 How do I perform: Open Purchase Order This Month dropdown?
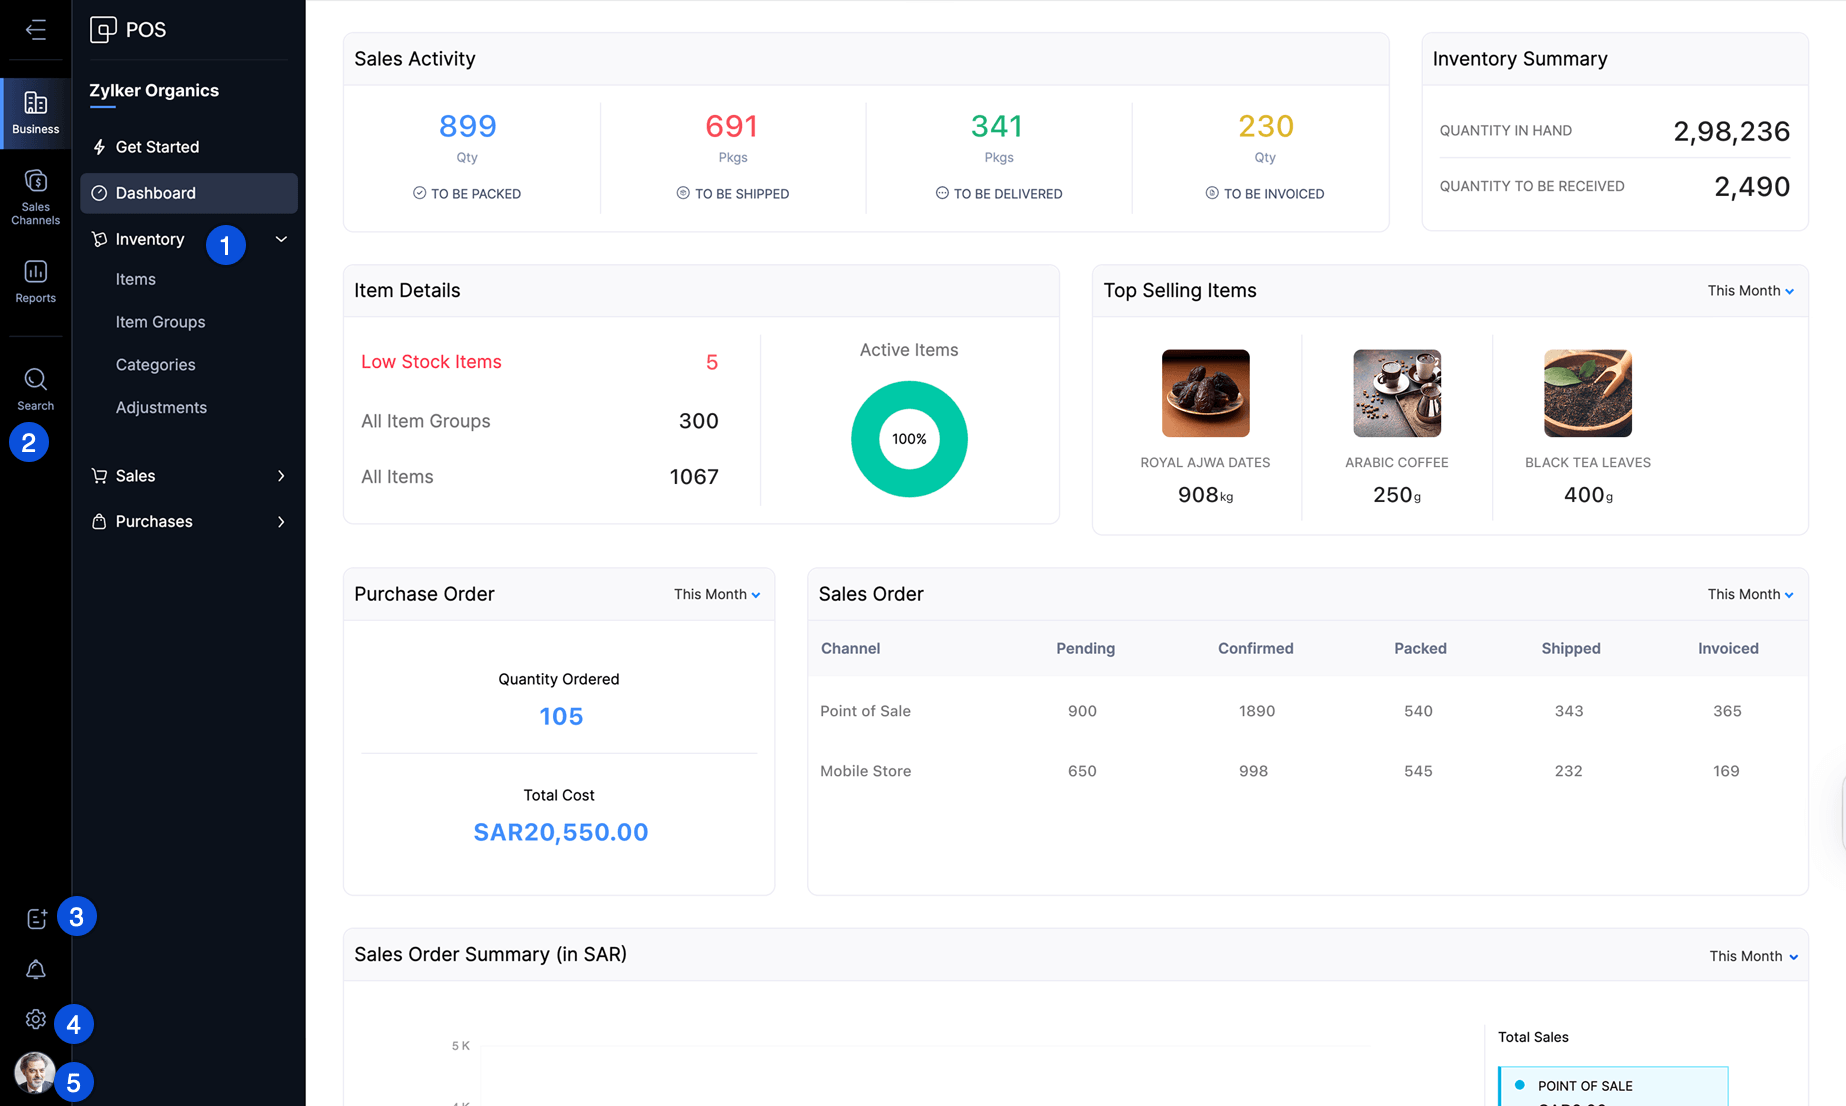(x=716, y=594)
